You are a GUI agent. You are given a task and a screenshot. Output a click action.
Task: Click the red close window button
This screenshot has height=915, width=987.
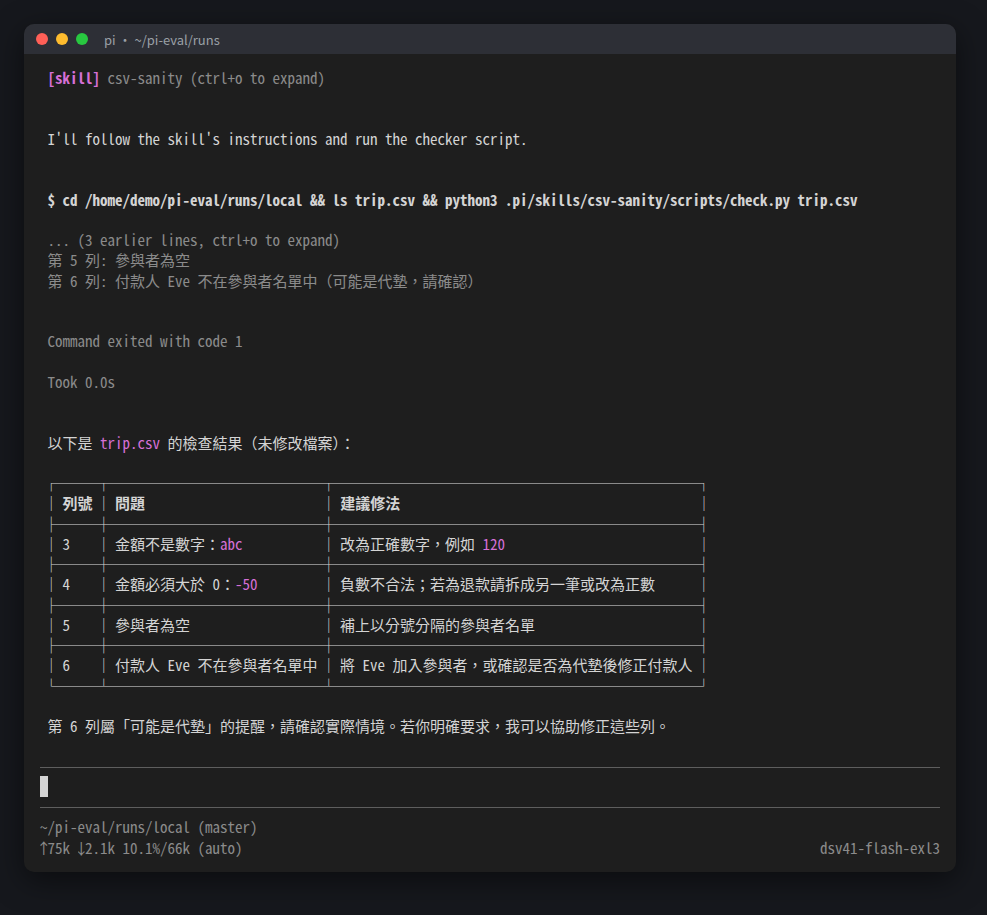[42, 40]
